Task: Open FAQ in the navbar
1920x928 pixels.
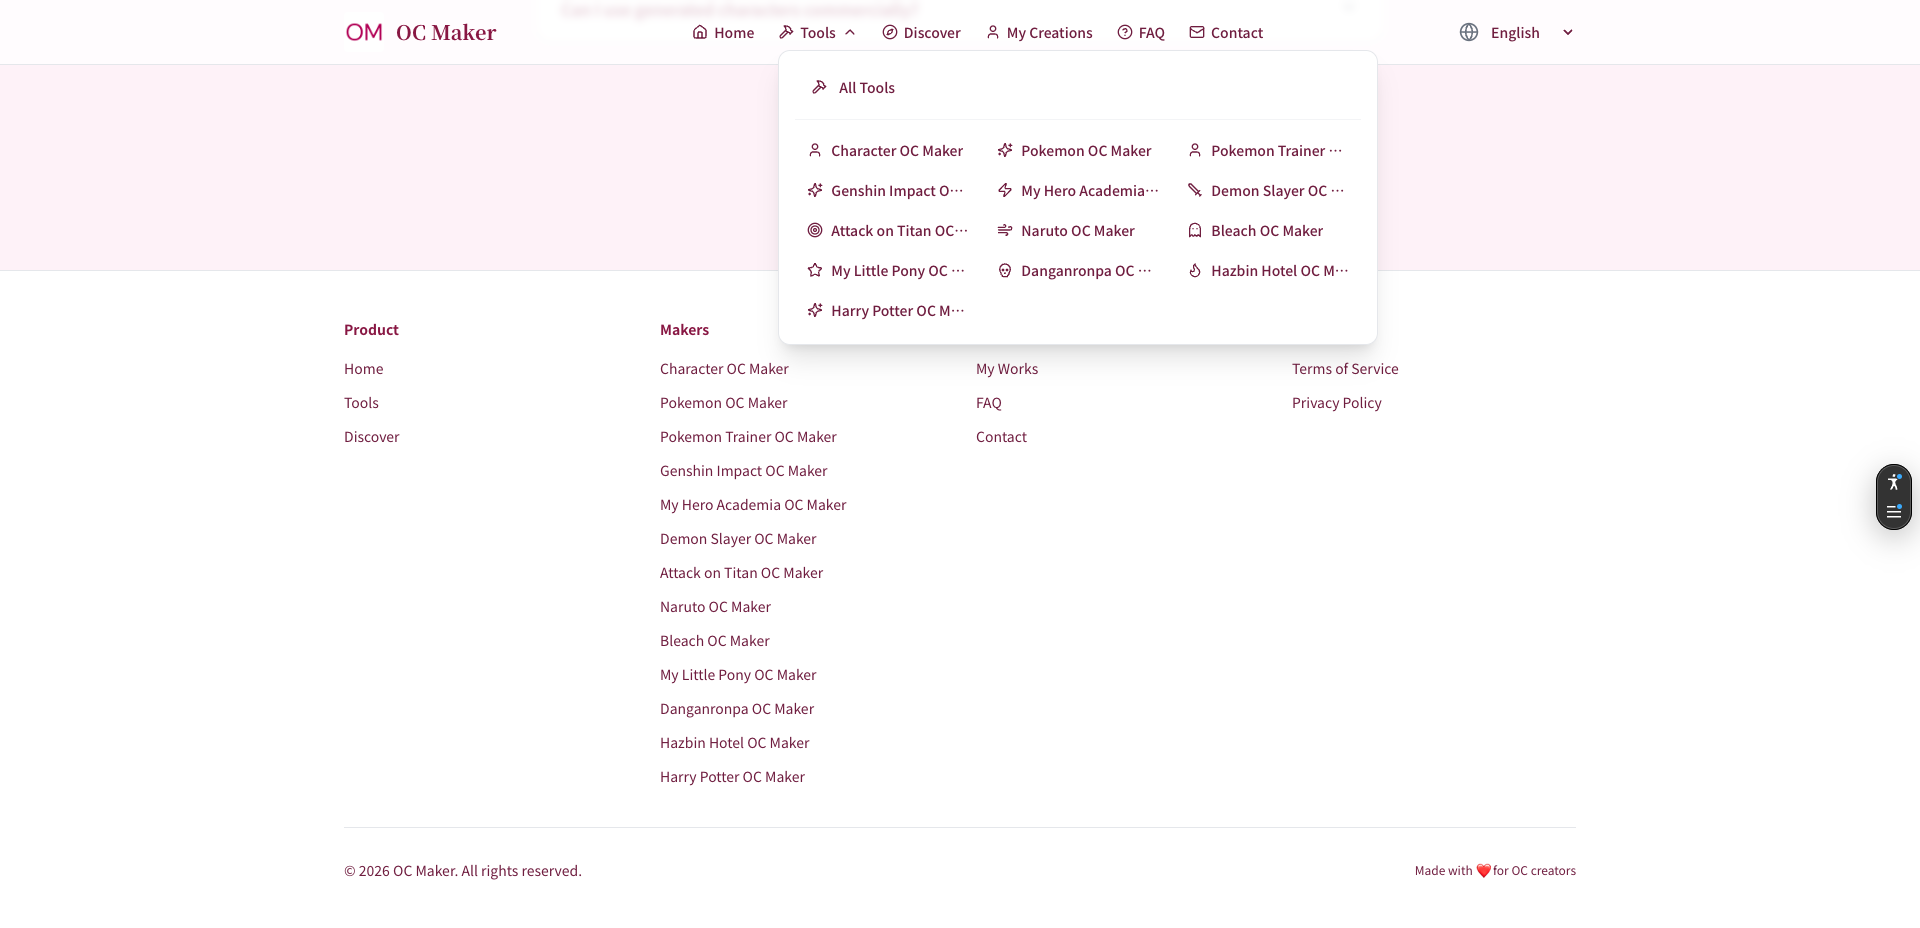Action: (1141, 32)
